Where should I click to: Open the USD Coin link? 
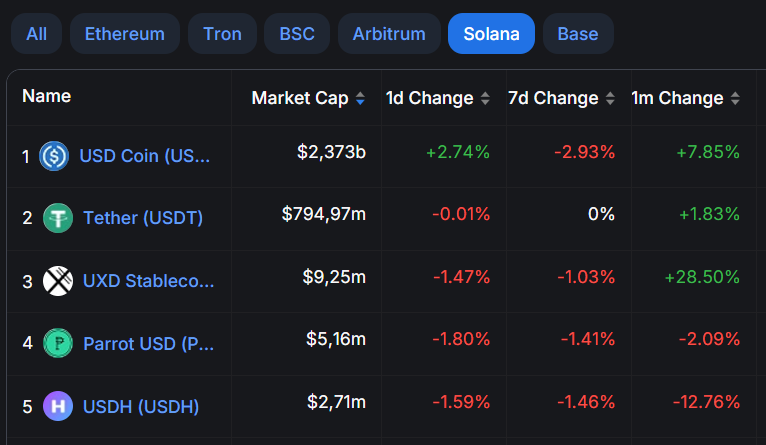[145, 156]
